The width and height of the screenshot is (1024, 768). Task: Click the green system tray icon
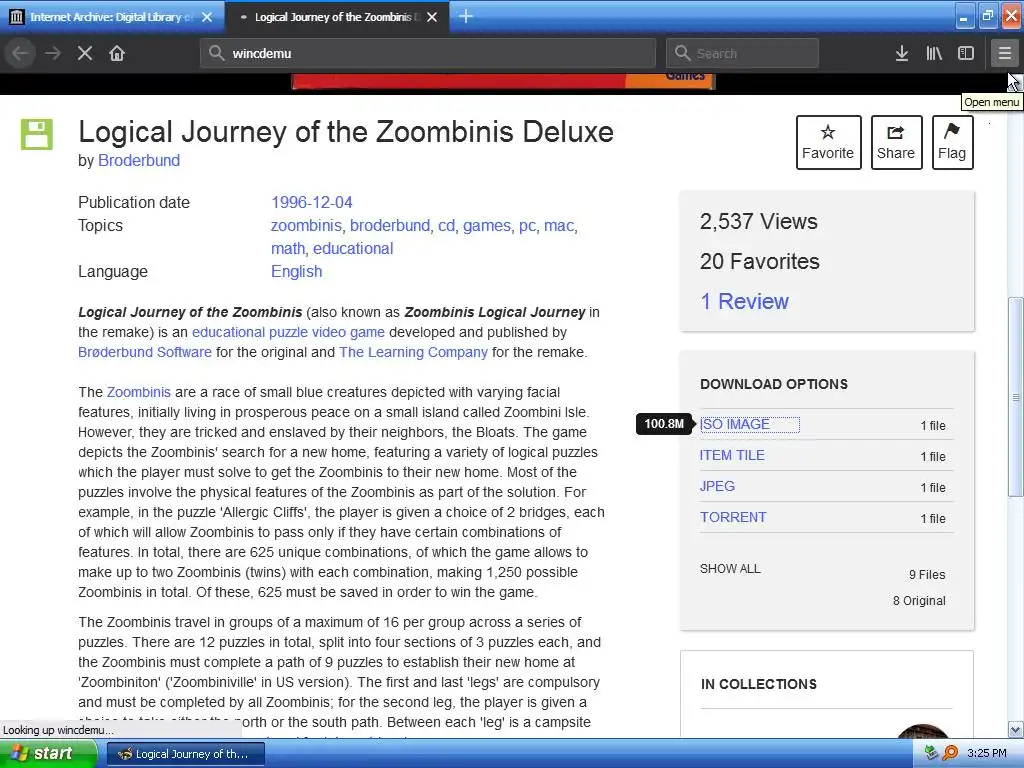(931, 753)
